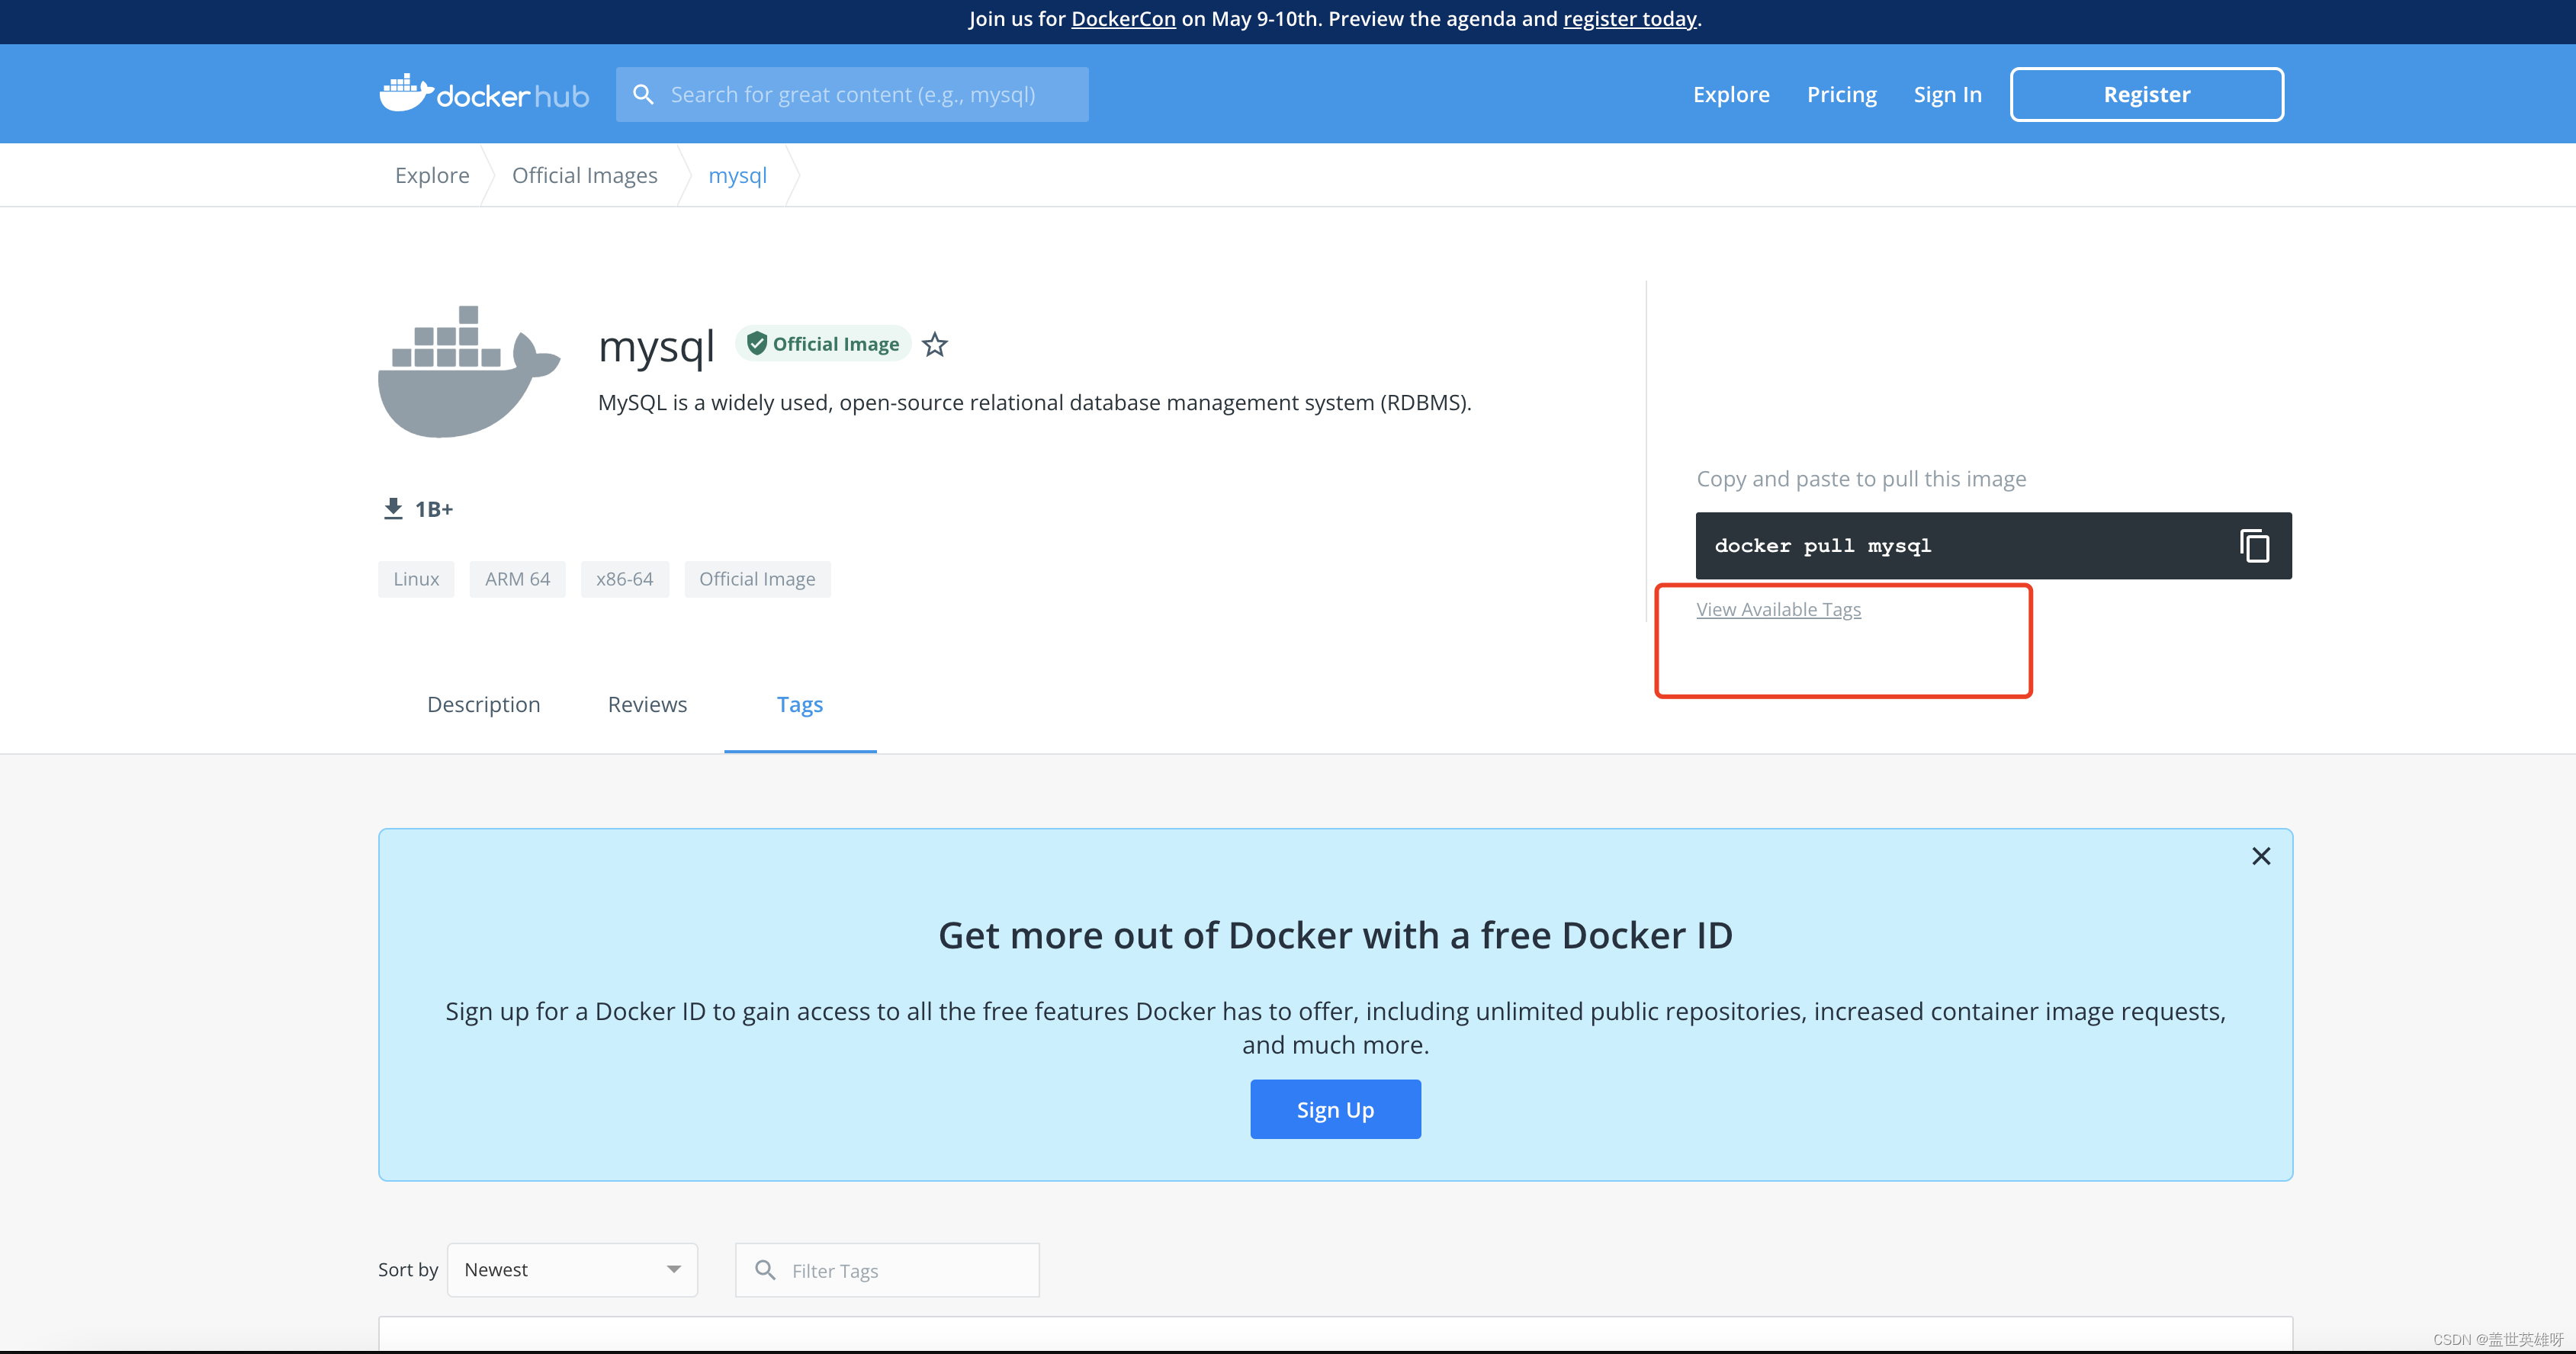Screen dimensions: 2576x1354
Task: Click the View Available Tags link
Action: click(1778, 609)
